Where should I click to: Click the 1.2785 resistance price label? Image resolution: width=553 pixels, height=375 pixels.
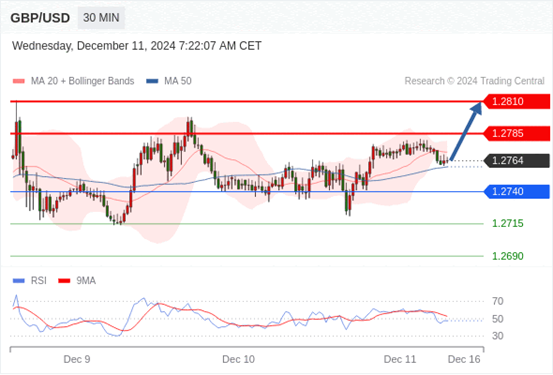517,134
